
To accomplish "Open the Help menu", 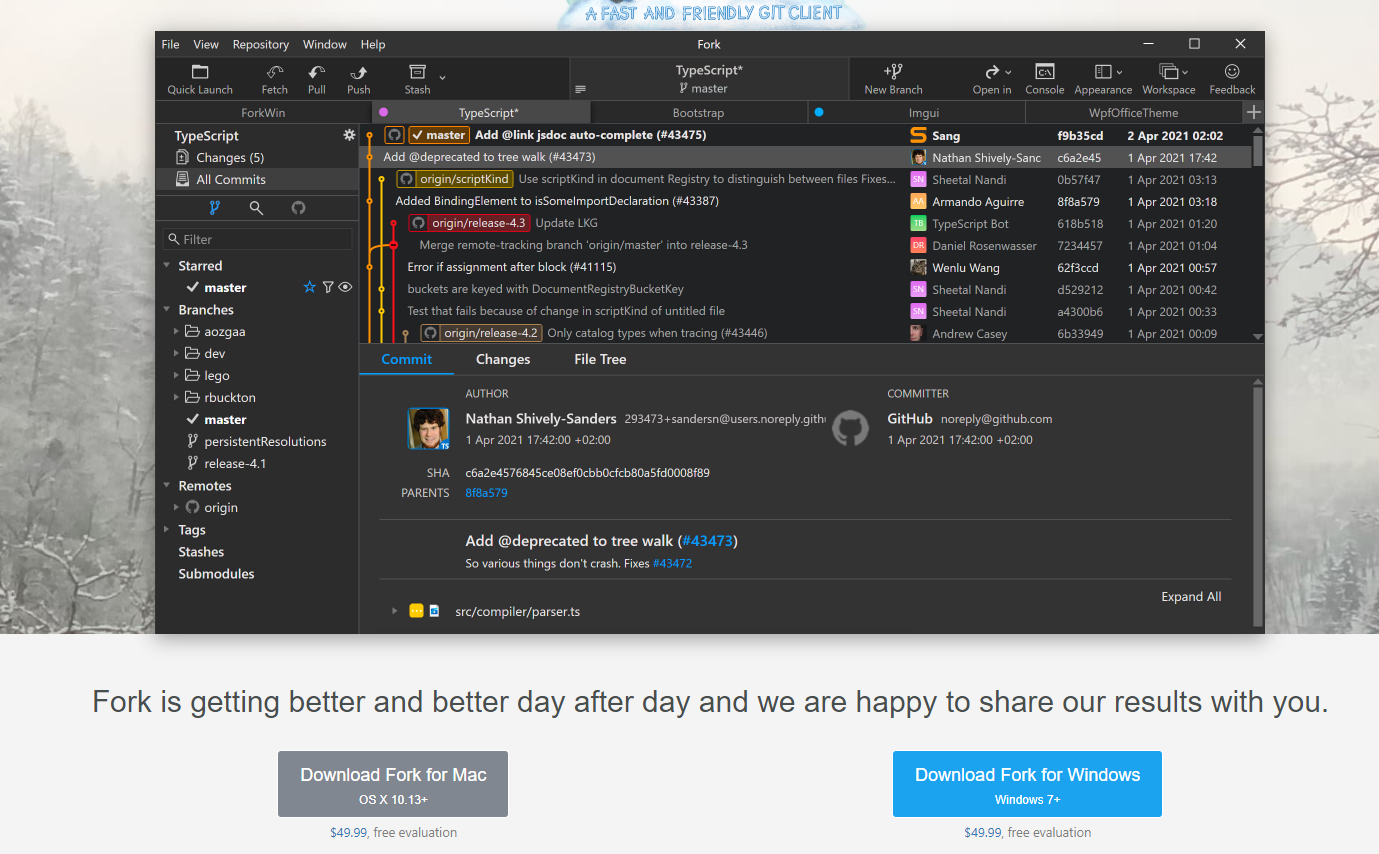I will pos(373,44).
